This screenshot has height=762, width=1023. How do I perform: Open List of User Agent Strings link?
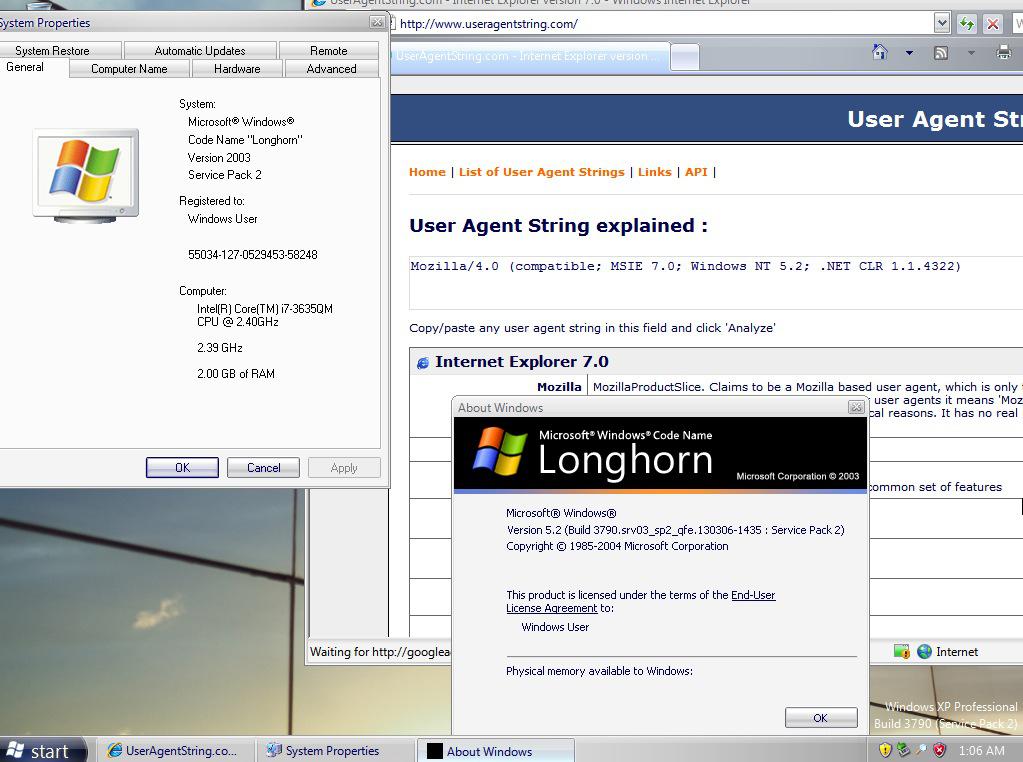pyautogui.click(x=542, y=172)
